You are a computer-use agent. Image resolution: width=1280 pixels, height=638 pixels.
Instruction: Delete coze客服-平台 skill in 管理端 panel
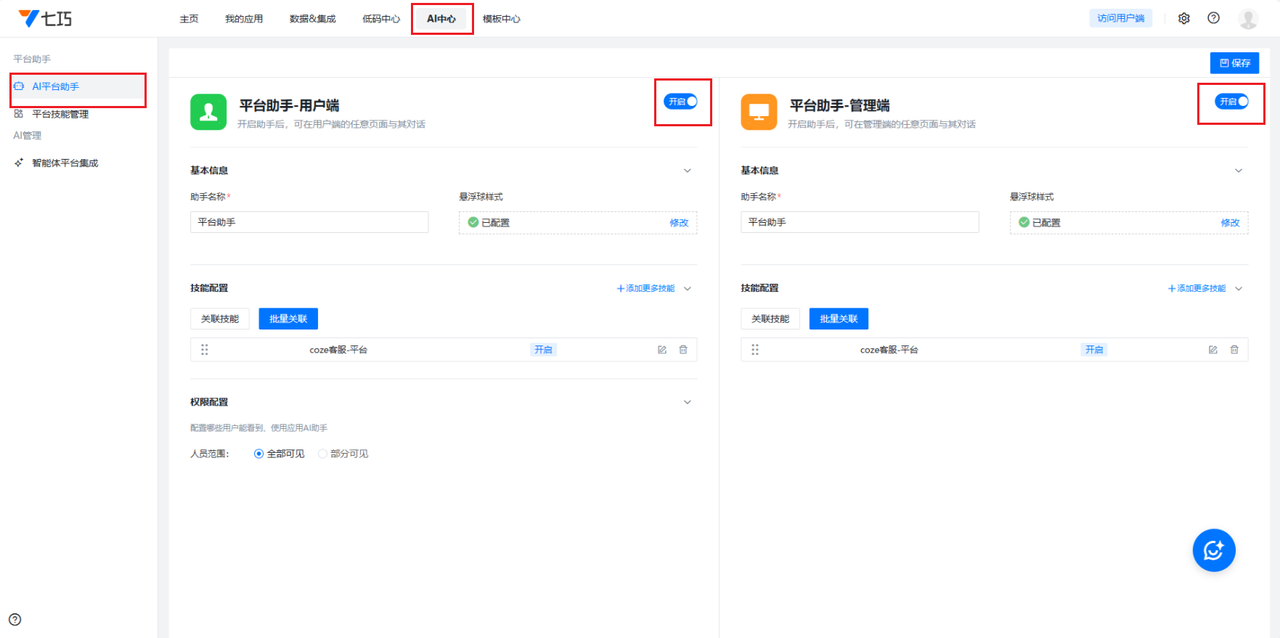point(1234,350)
